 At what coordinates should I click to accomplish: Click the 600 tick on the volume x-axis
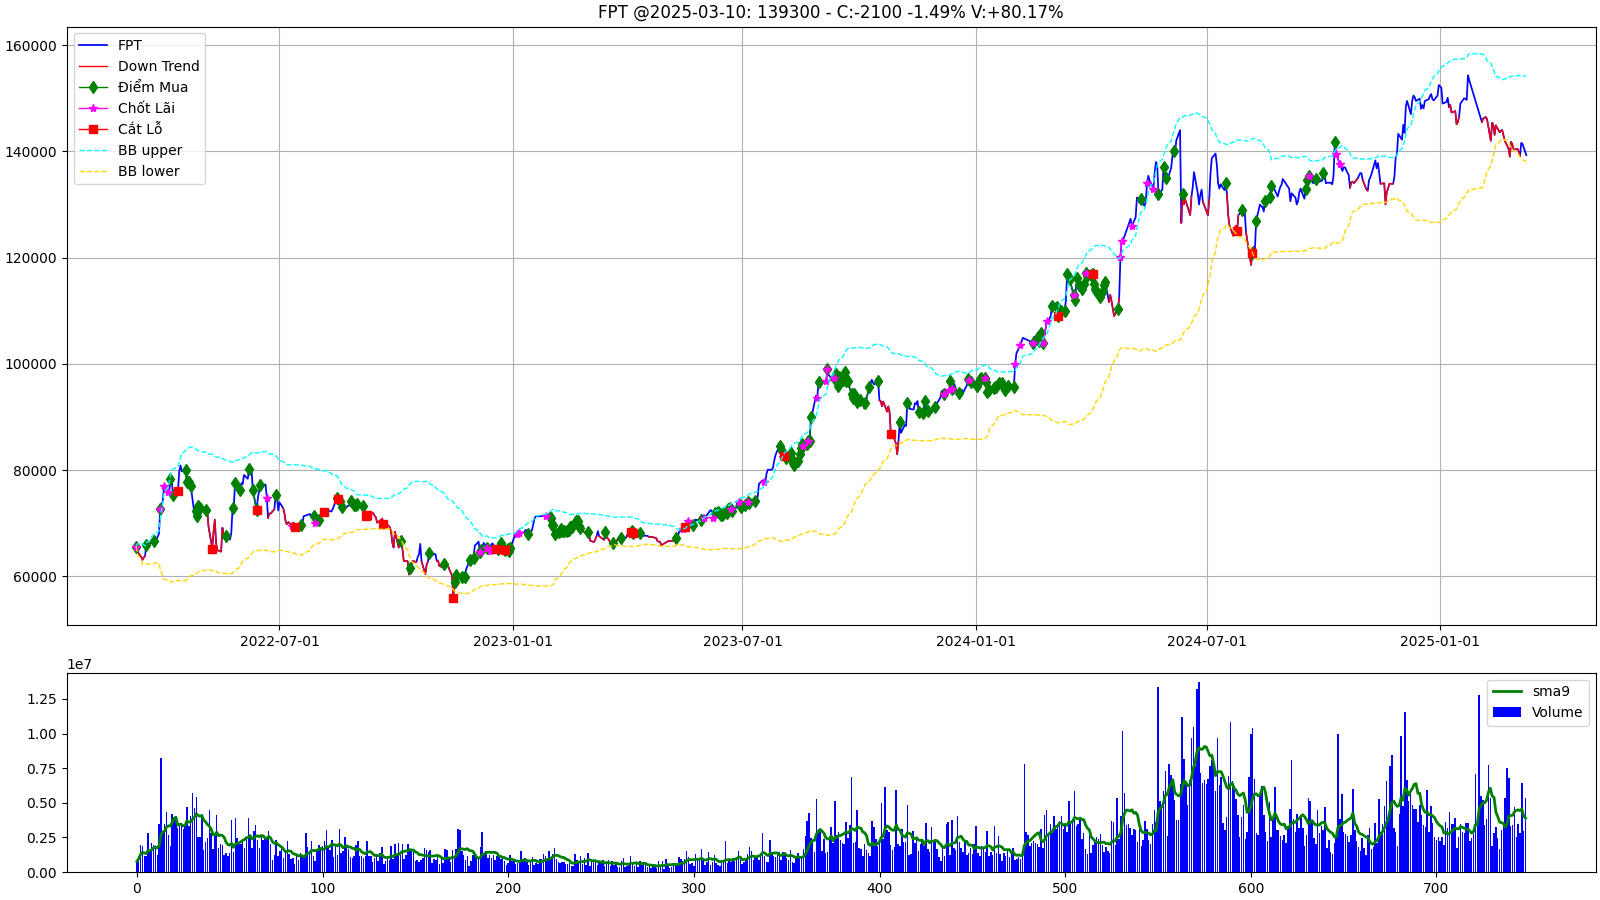pyautogui.click(x=1251, y=888)
